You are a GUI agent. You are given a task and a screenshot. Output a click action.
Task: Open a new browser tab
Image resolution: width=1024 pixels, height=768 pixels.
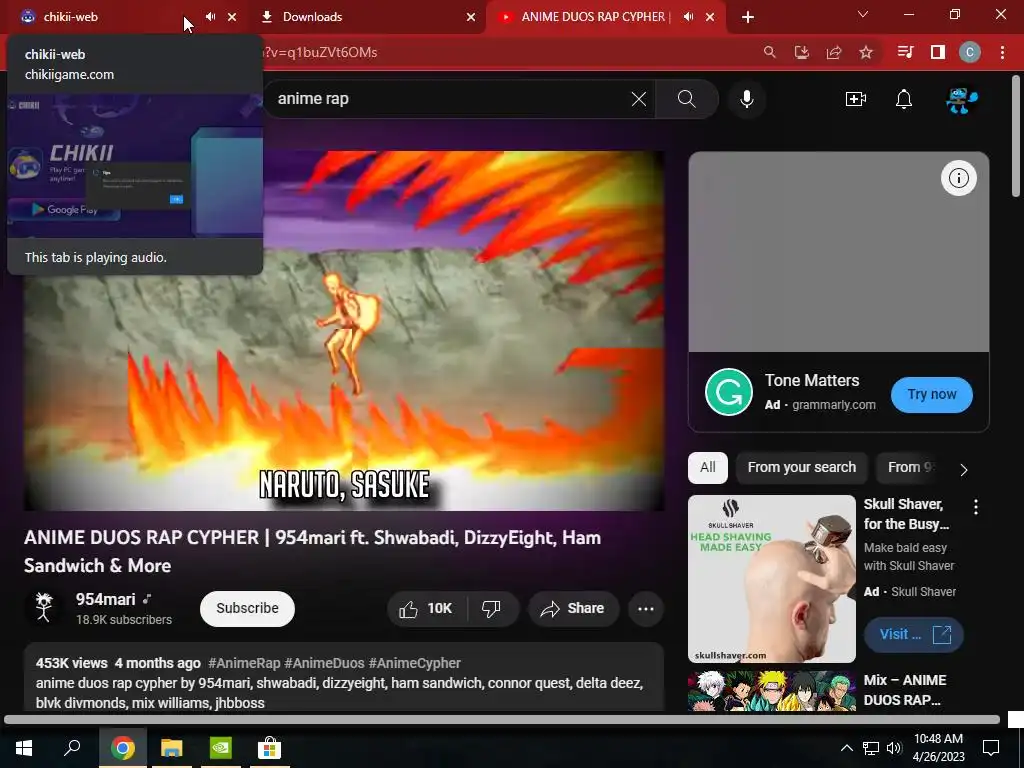(x=748, y=17)
